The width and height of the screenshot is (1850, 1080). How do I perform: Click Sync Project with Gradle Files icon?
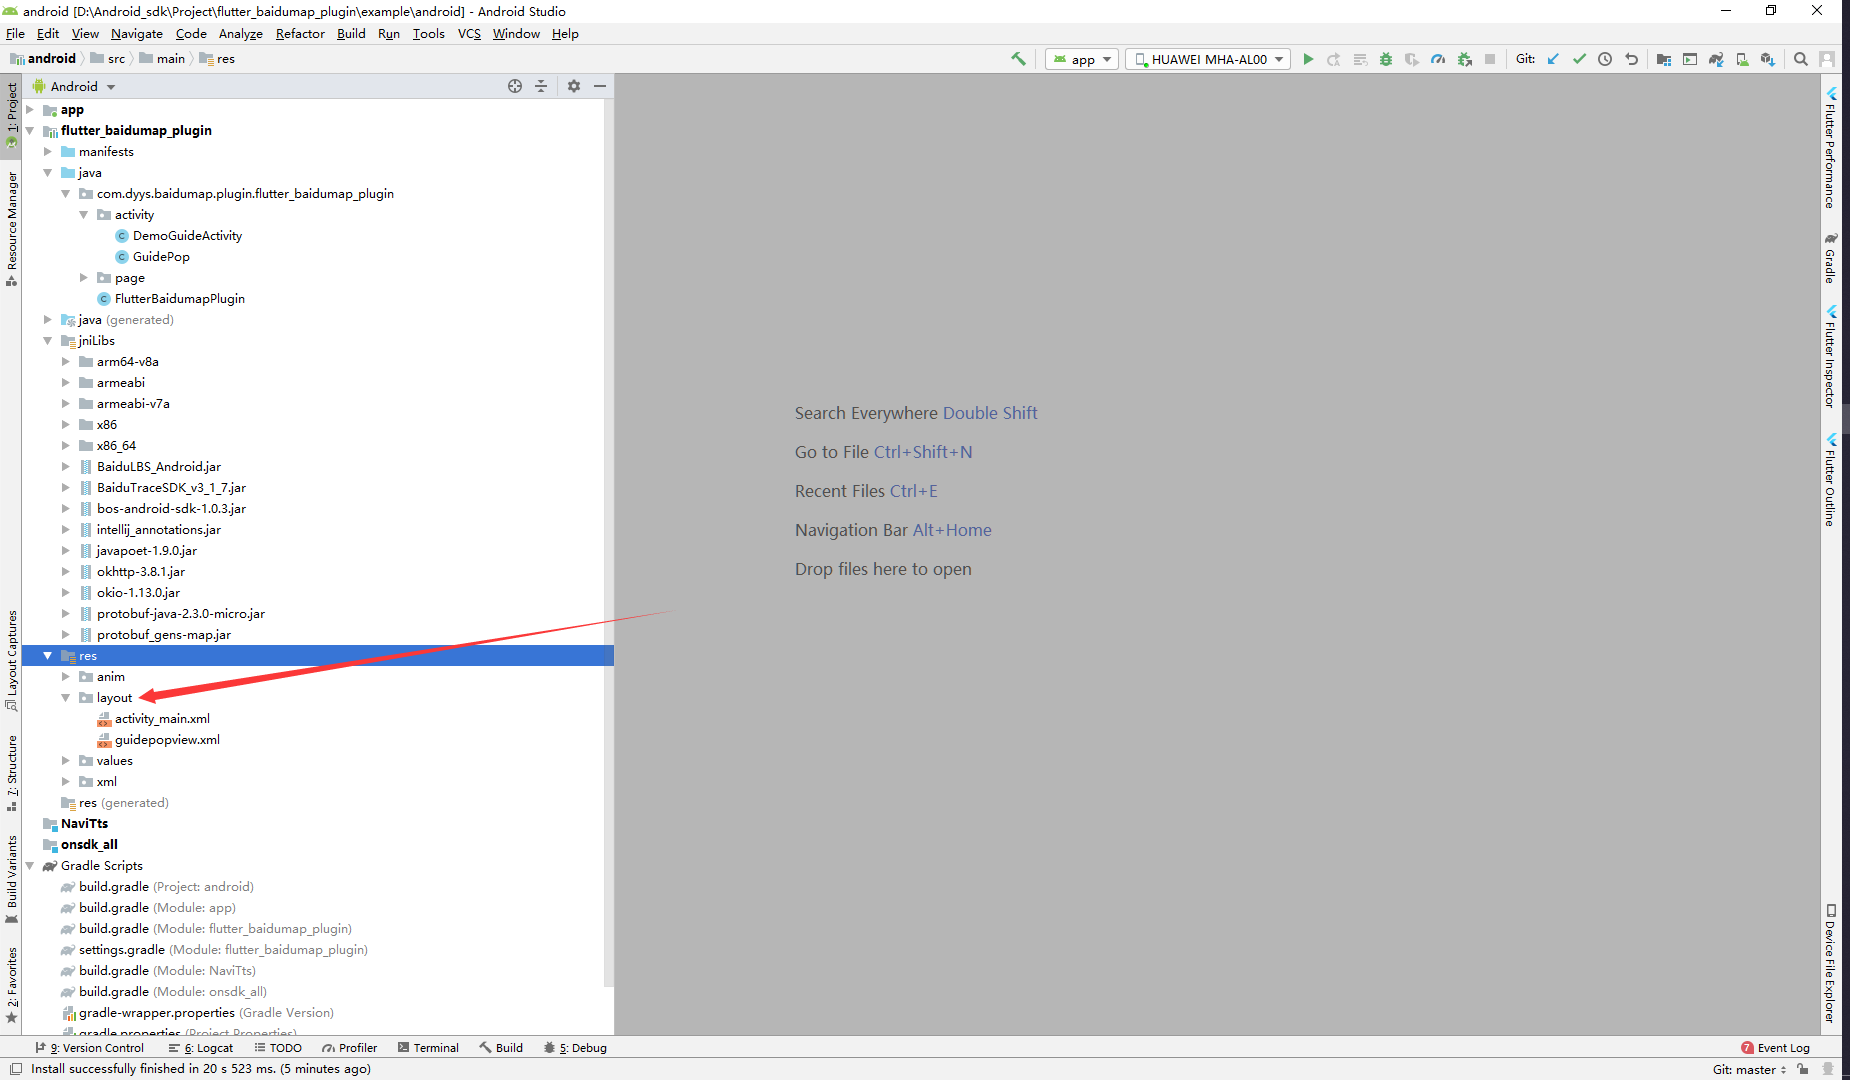pyautogui.click(x=1716, y=59)
